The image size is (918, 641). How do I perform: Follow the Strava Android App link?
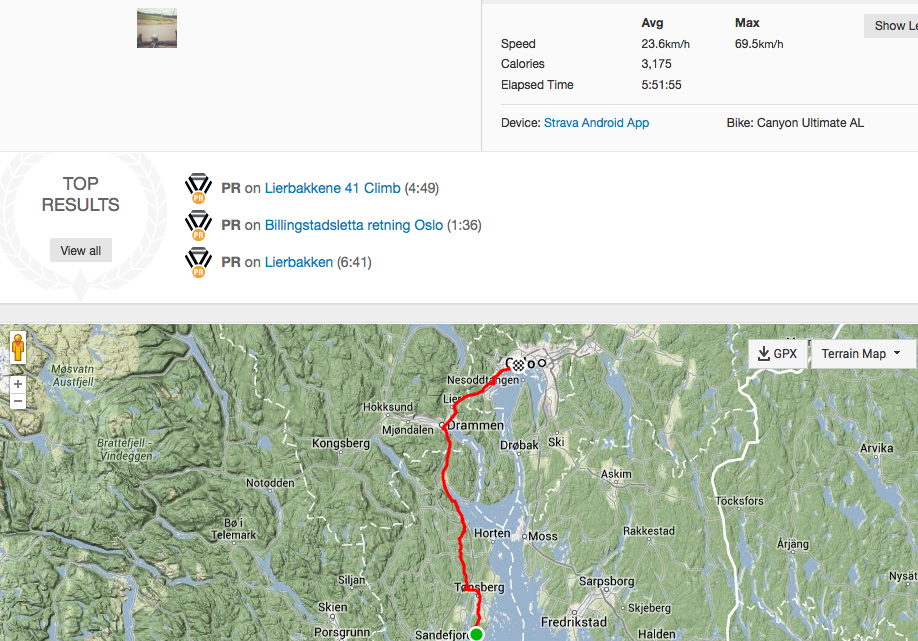pyautogui.click(x=596, y=122)
